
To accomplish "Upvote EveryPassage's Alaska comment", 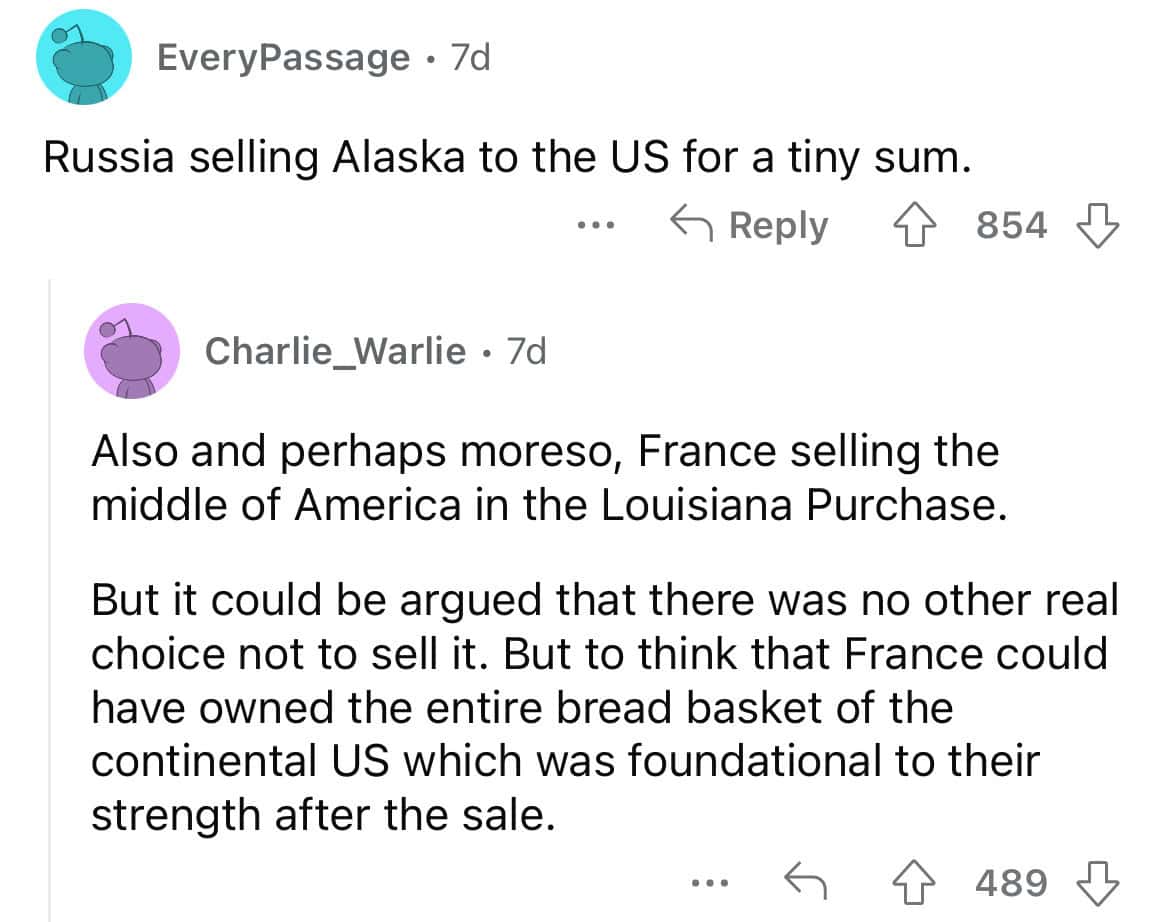I will (917, 225).
